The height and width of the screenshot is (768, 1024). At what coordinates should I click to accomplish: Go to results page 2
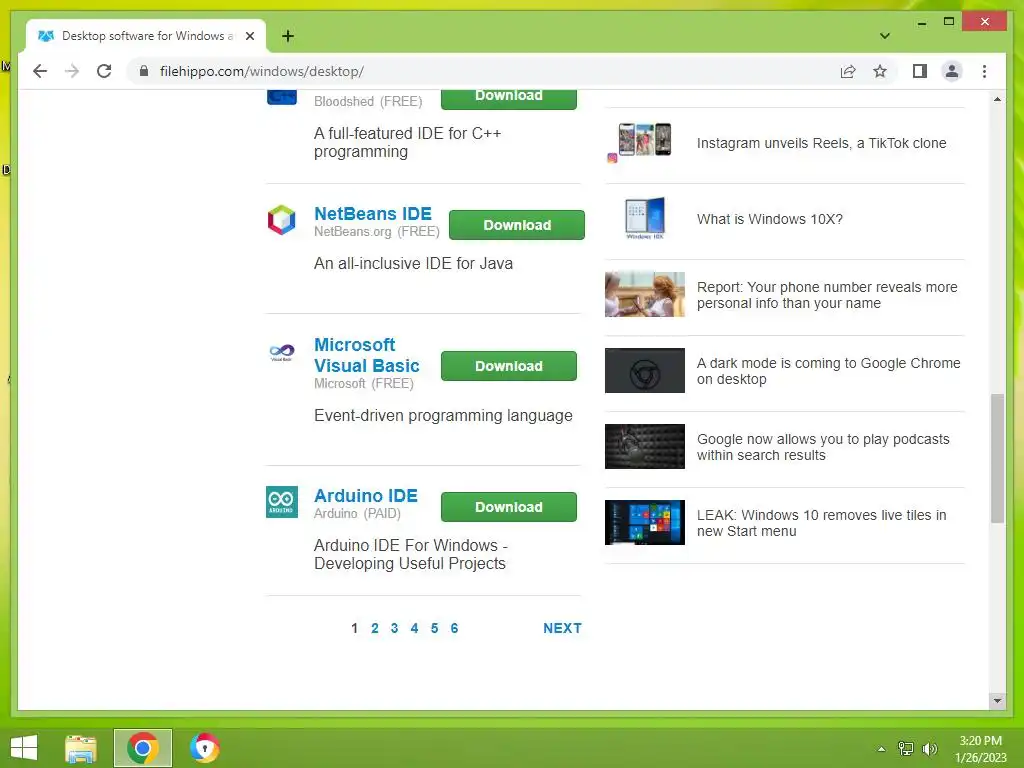(375, 628)
